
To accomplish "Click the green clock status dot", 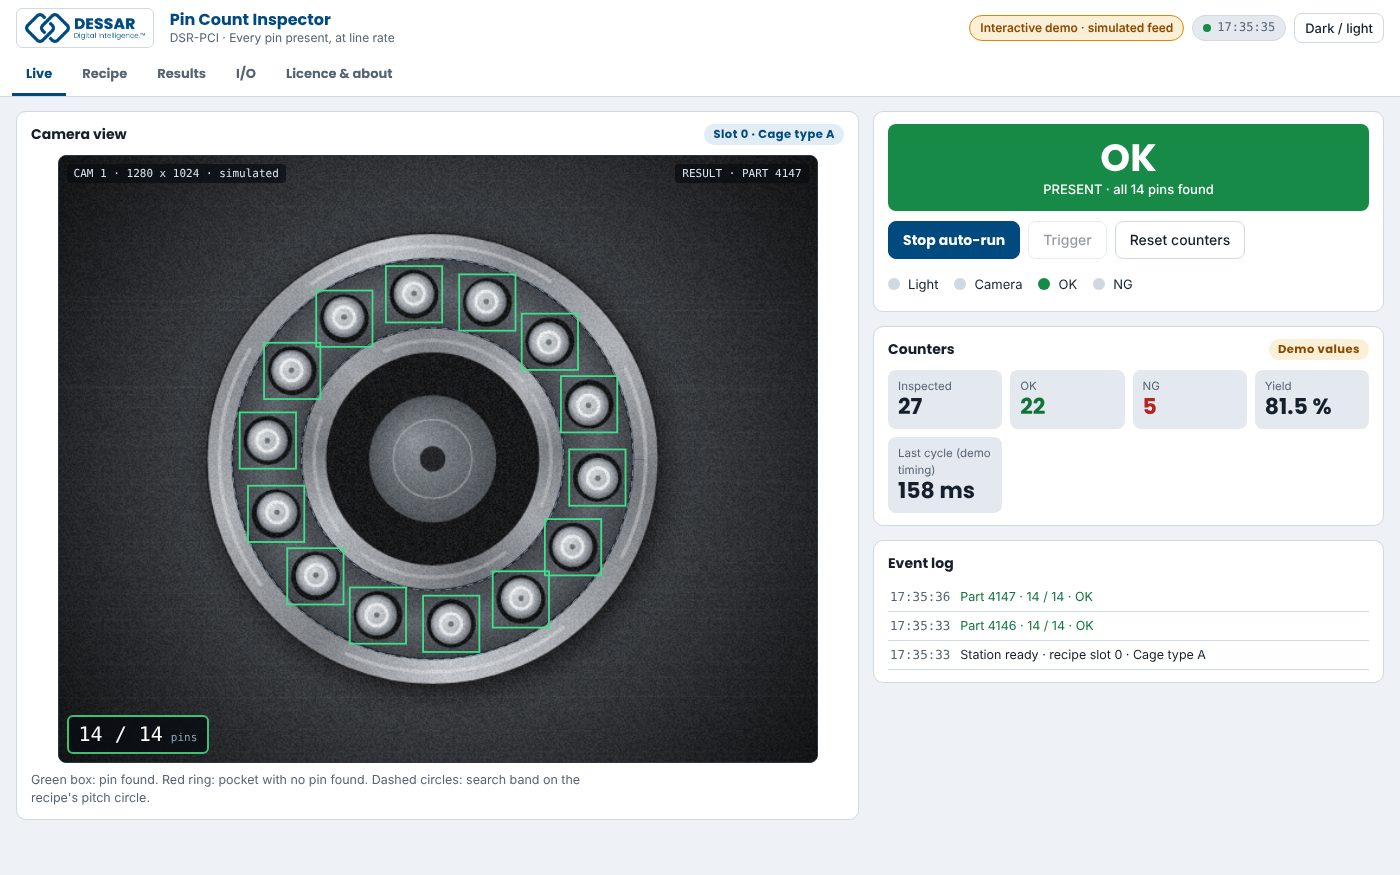I will (1207, 28).
